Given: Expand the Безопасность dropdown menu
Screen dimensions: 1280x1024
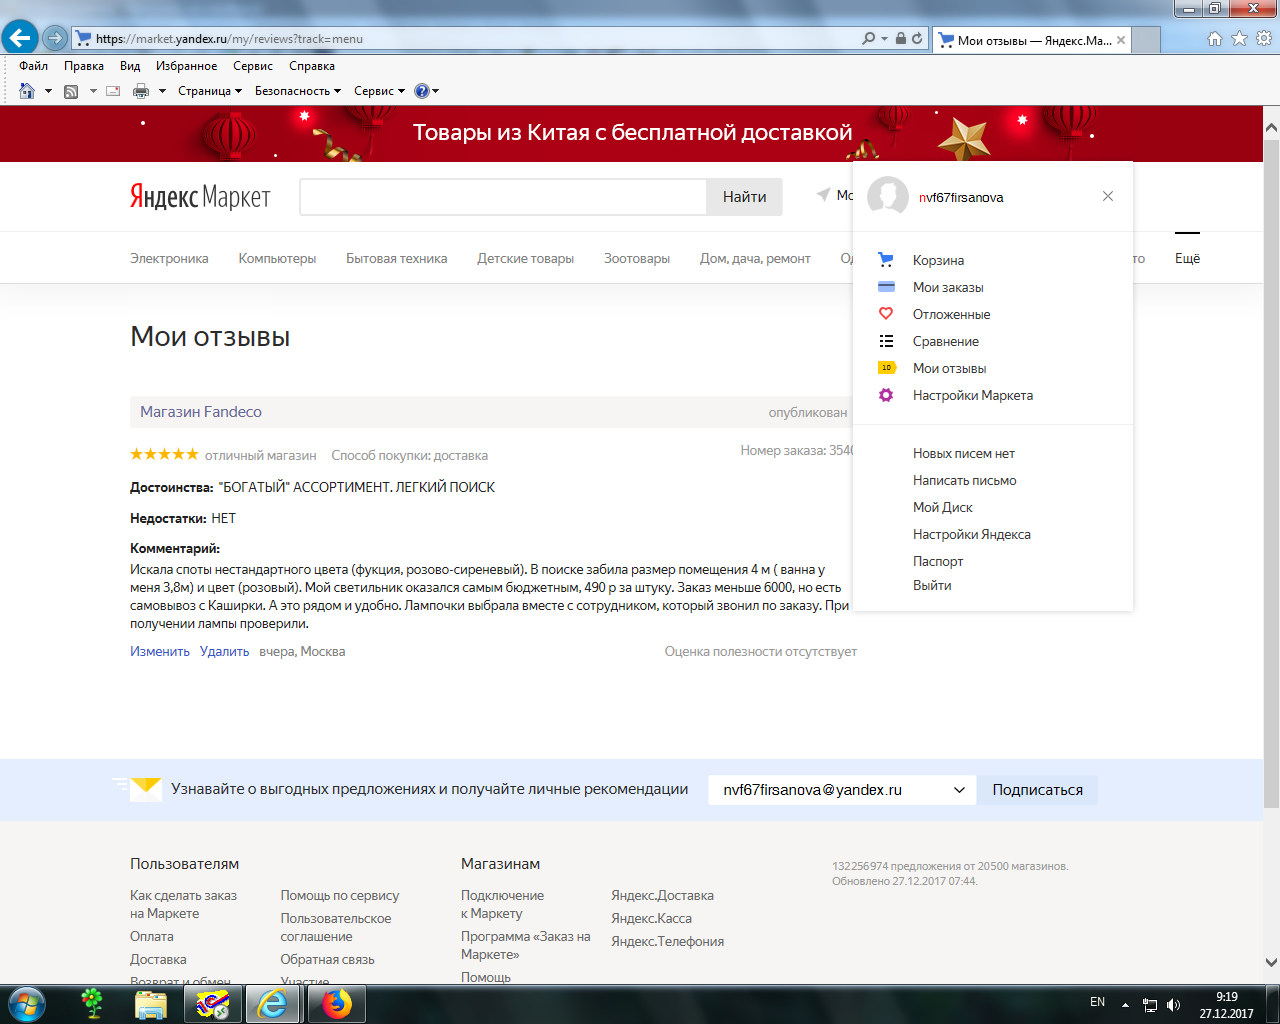Looking at the screenshot, I should [298, 91].
